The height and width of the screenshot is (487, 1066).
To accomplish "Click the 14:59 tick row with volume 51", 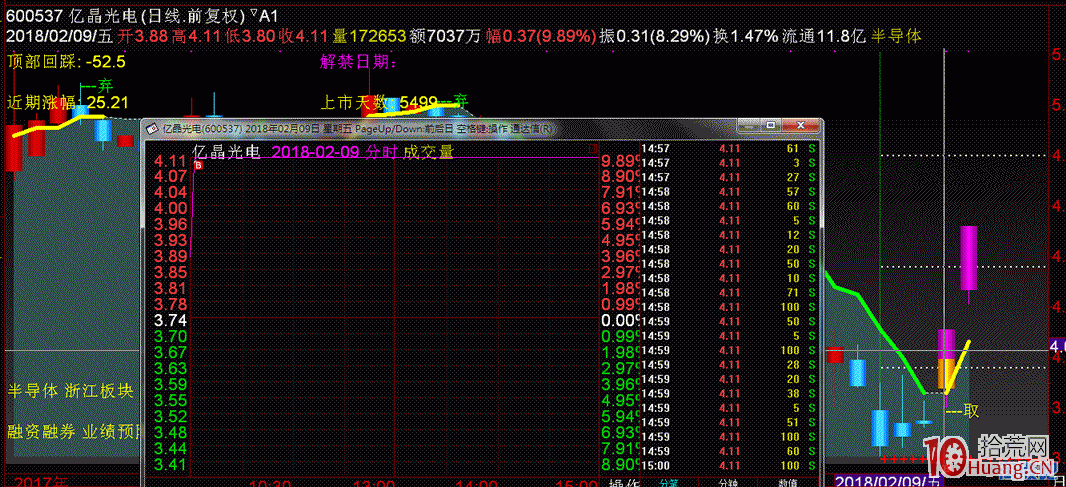I will 730,422.
